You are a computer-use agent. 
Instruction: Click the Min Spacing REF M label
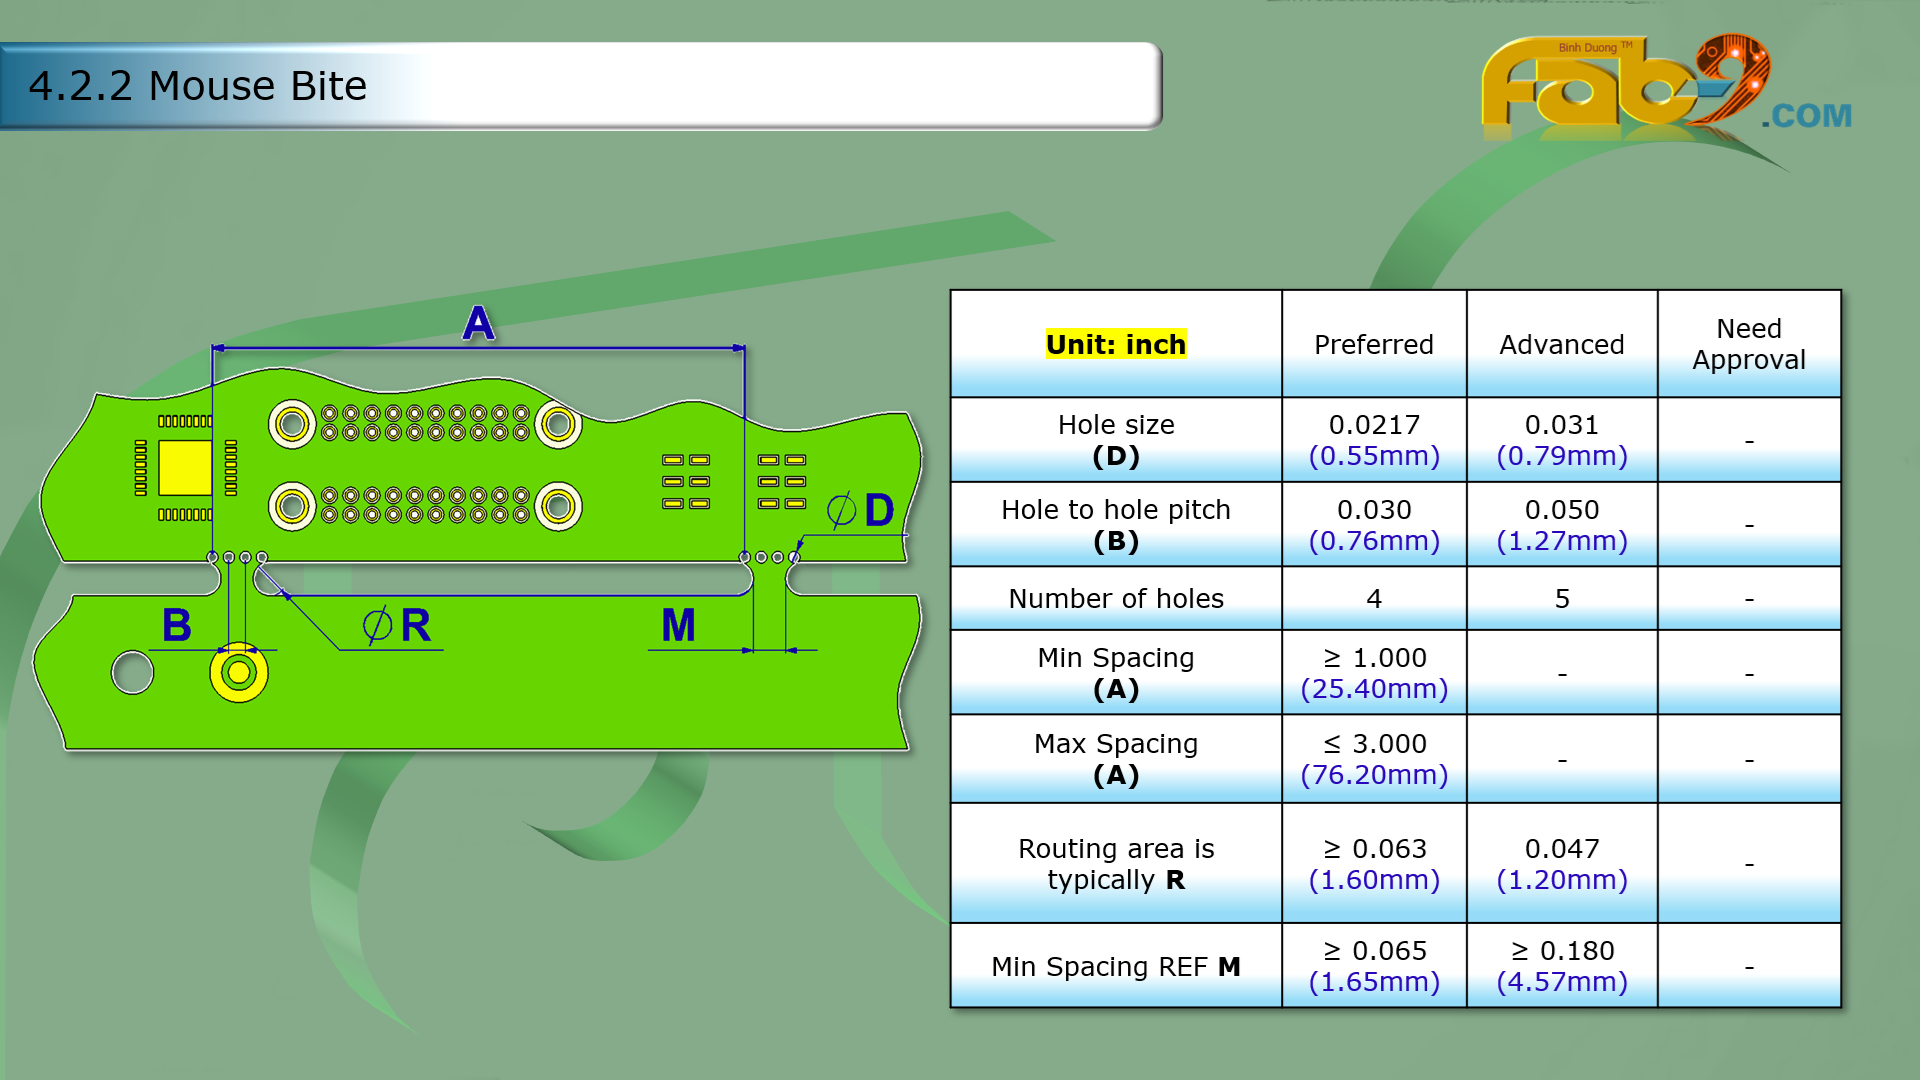click(x=1116, y=966)
